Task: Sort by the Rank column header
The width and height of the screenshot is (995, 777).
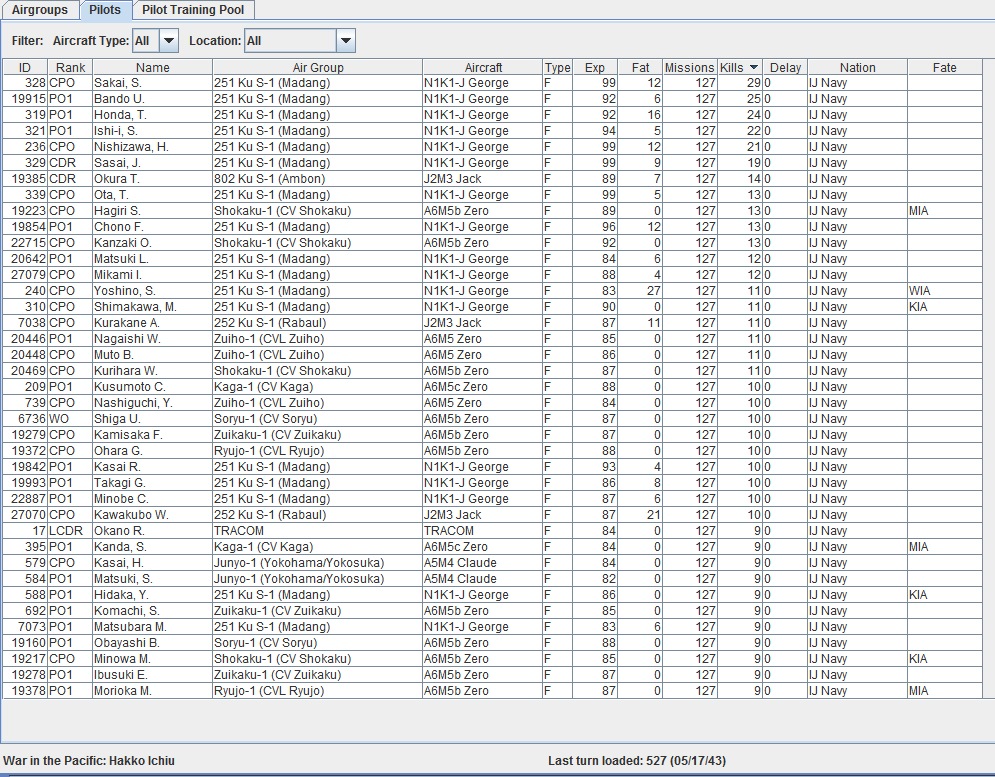Action: (x=70, y=67)
